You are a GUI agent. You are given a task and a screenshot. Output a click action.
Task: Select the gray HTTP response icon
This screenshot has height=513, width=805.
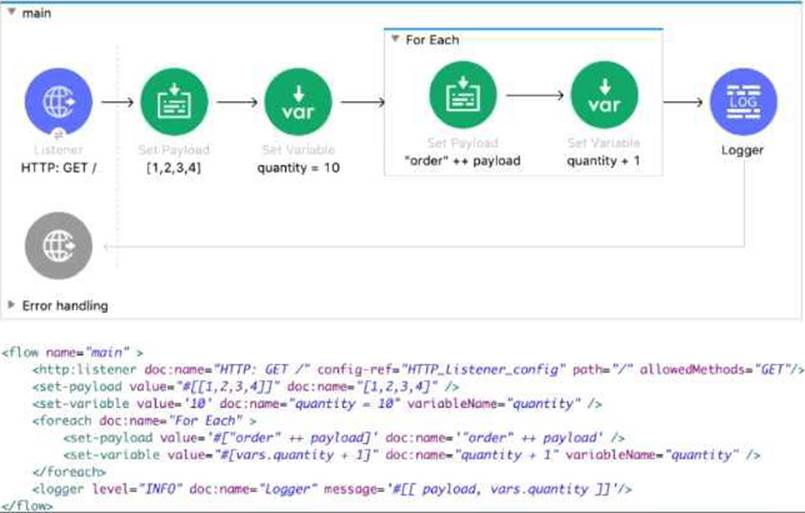coord(59,246)
